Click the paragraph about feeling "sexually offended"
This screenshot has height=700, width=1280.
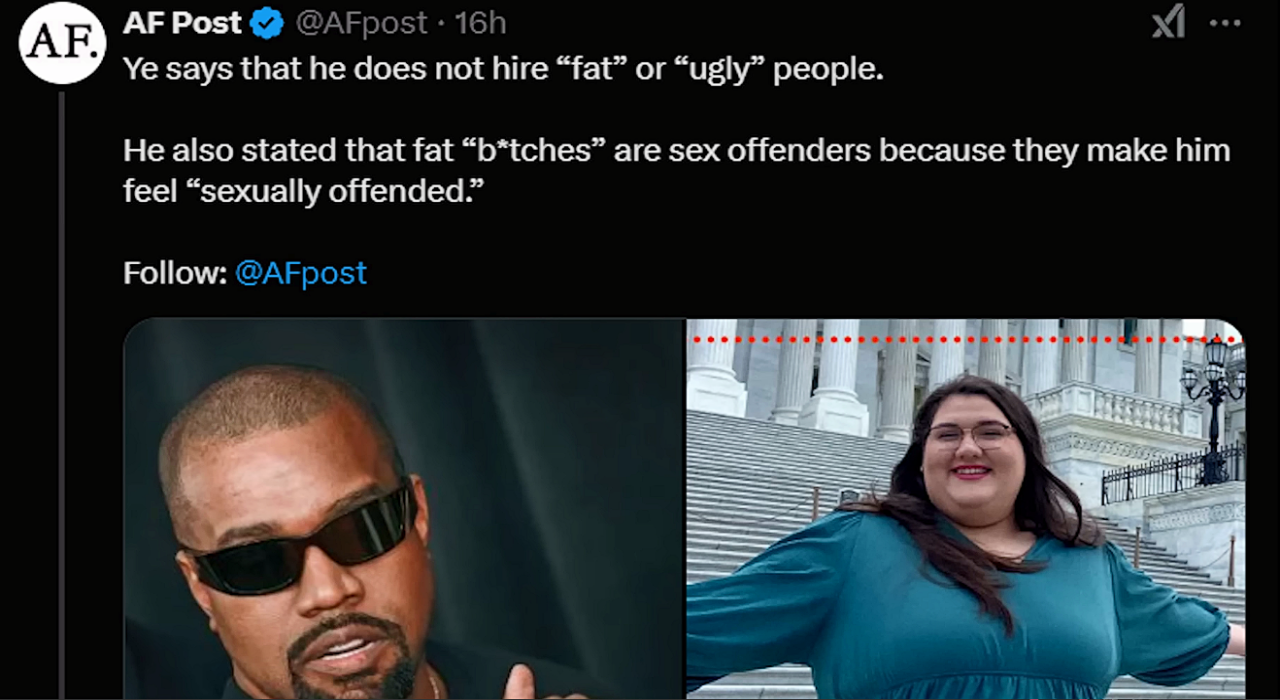(676, 170)
